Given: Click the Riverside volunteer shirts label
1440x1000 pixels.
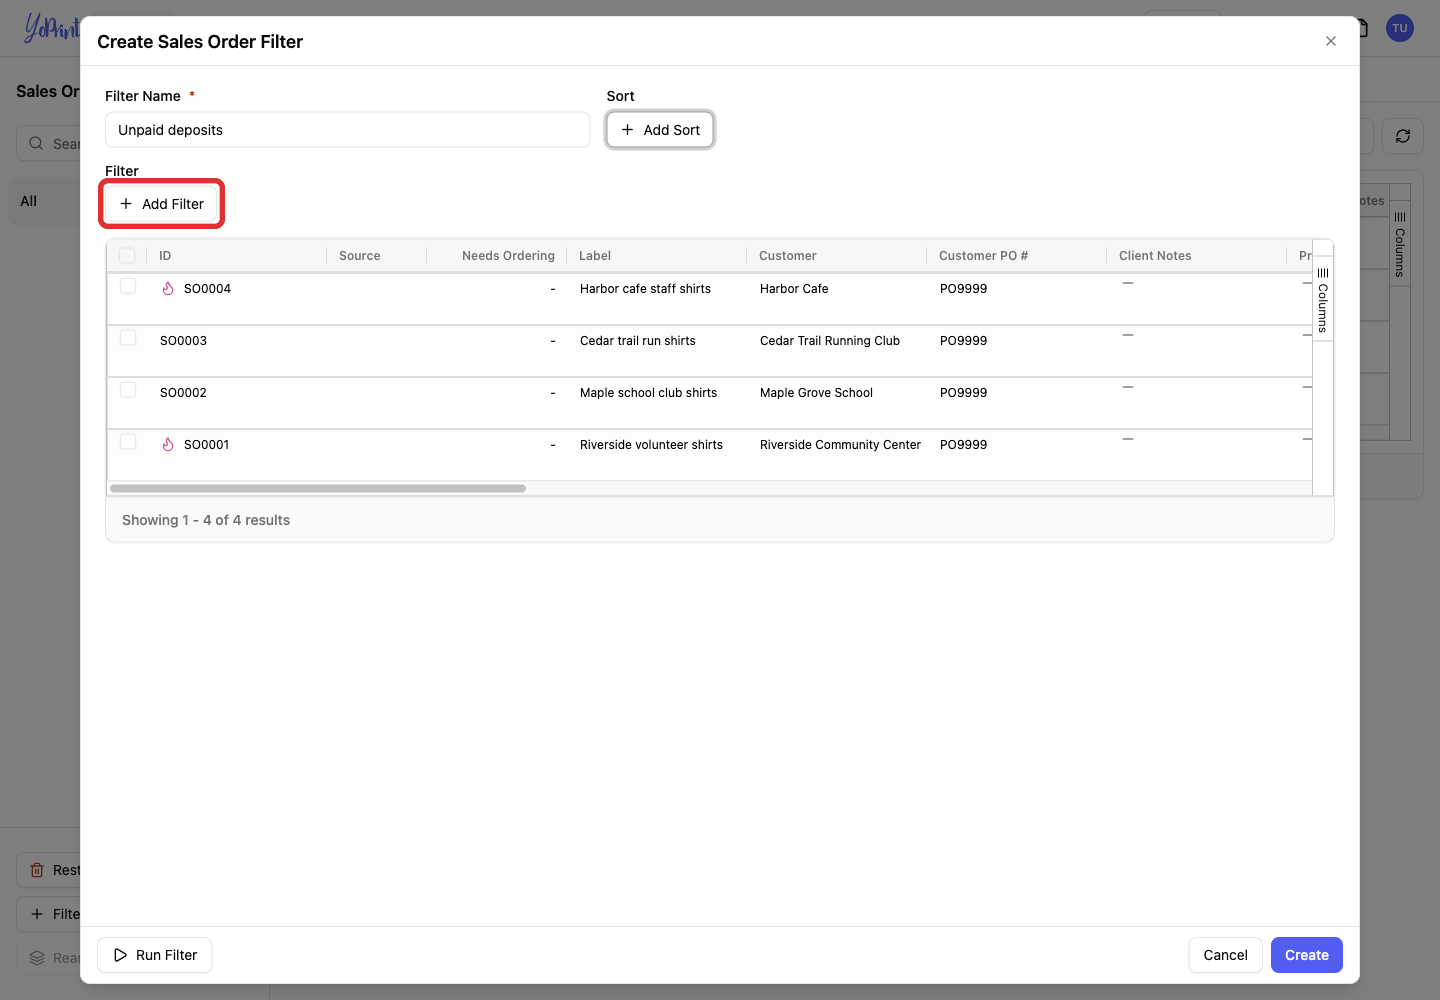Looking at the screenshot, I should 651,445.
